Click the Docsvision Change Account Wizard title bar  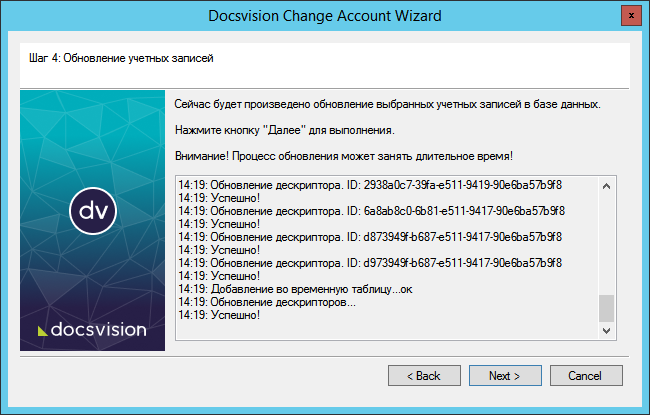pos(325,15)
